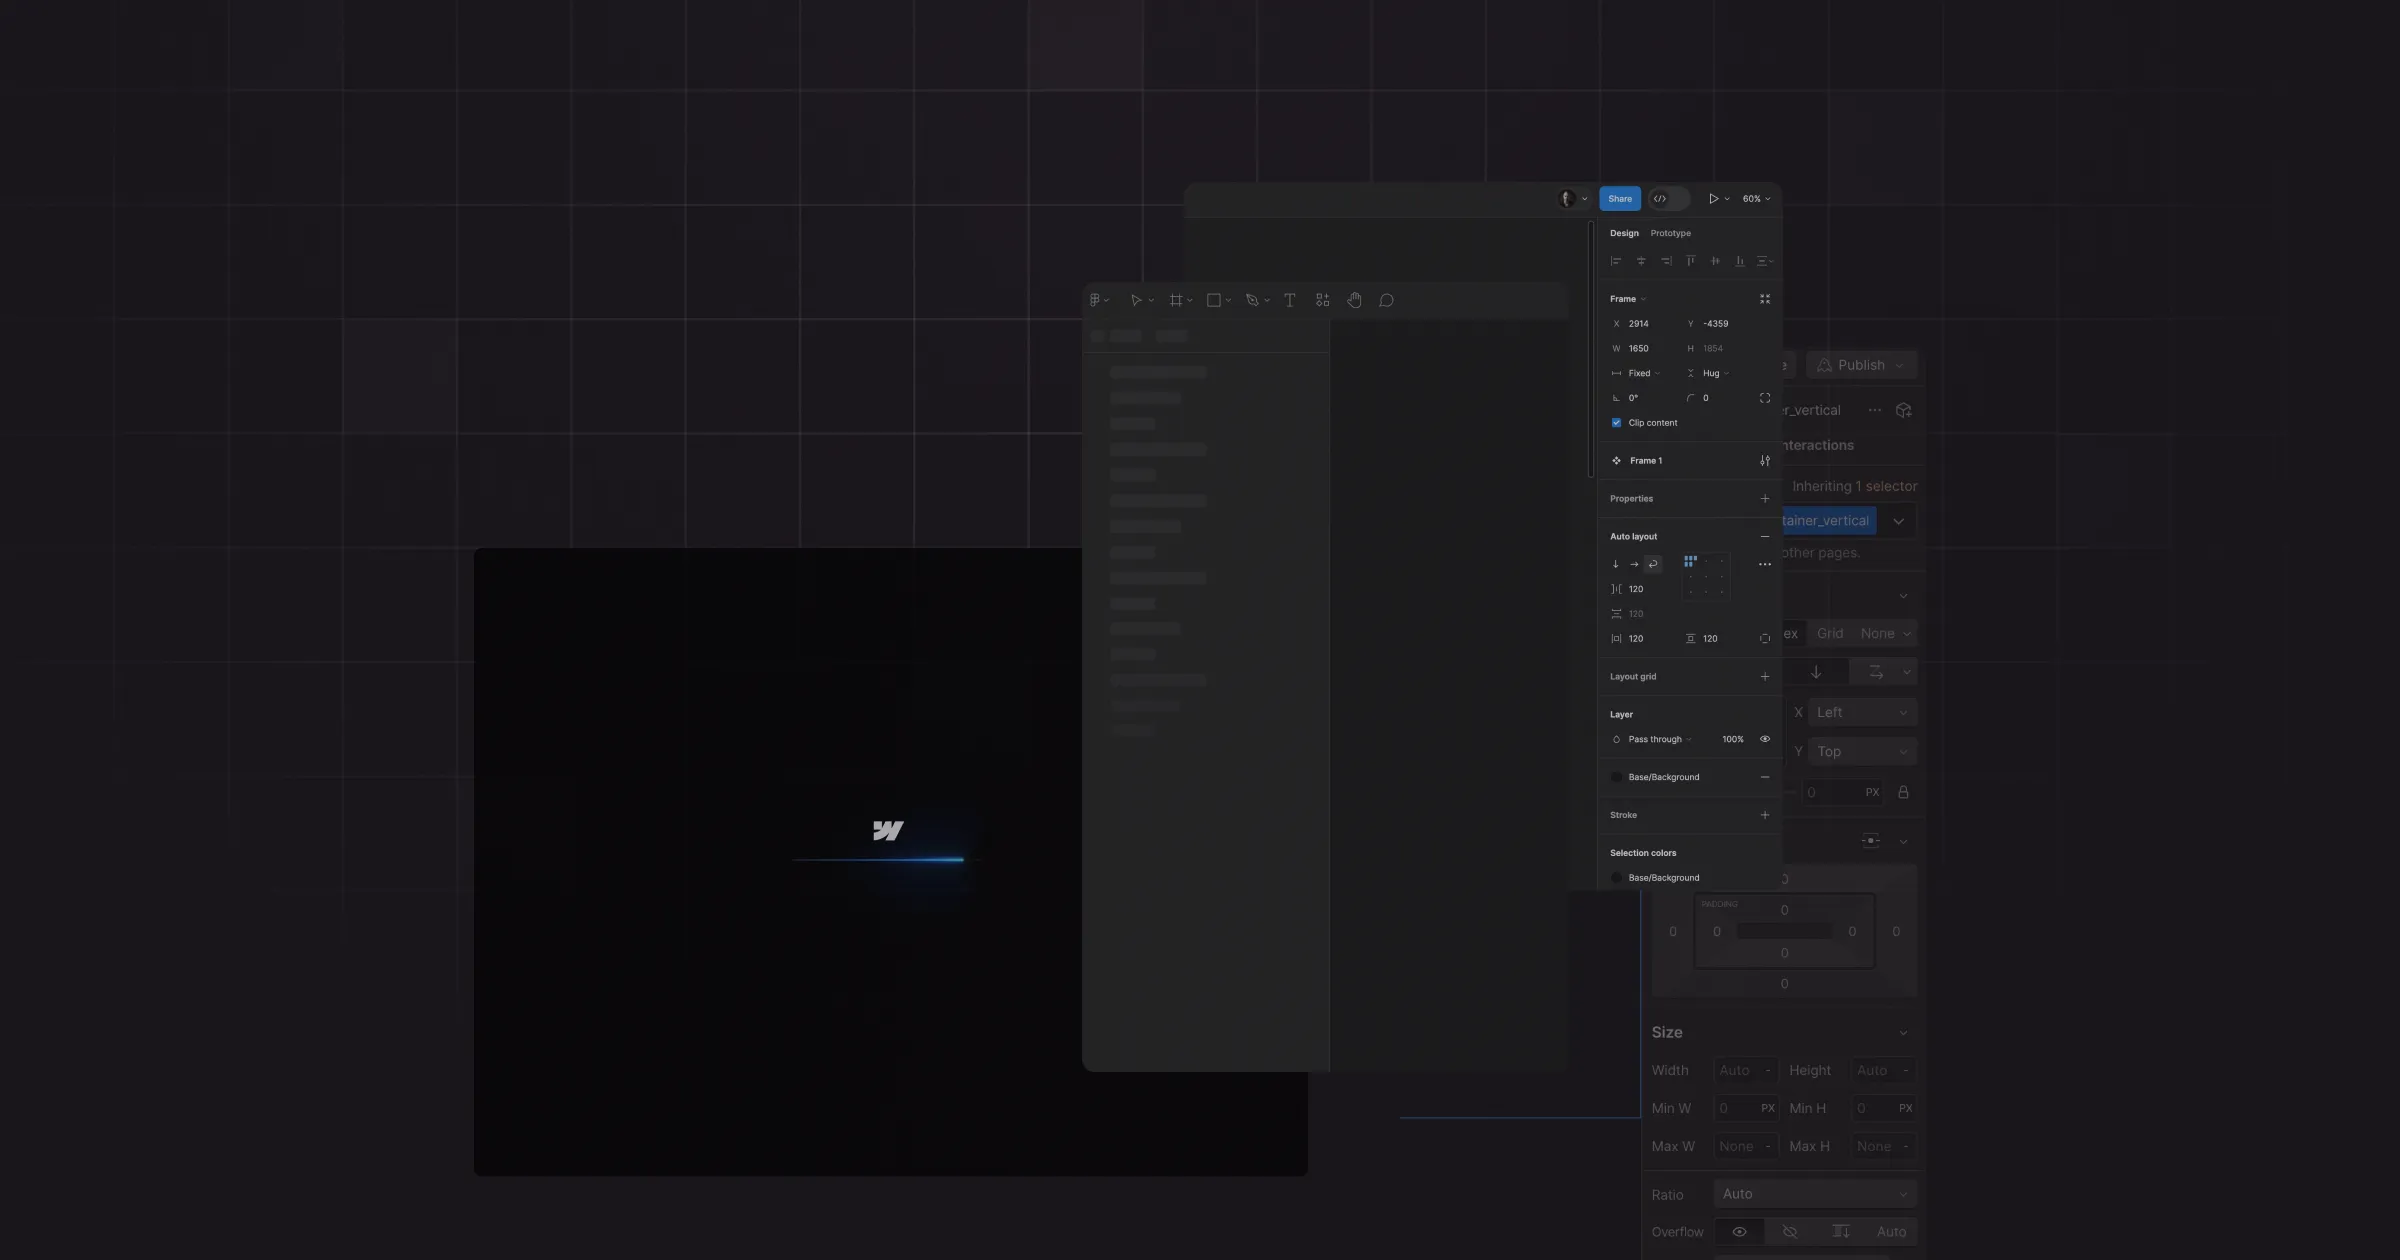Switch to the Design tab
This screenshot has height=1260, width=2400.
point(1624,233)
